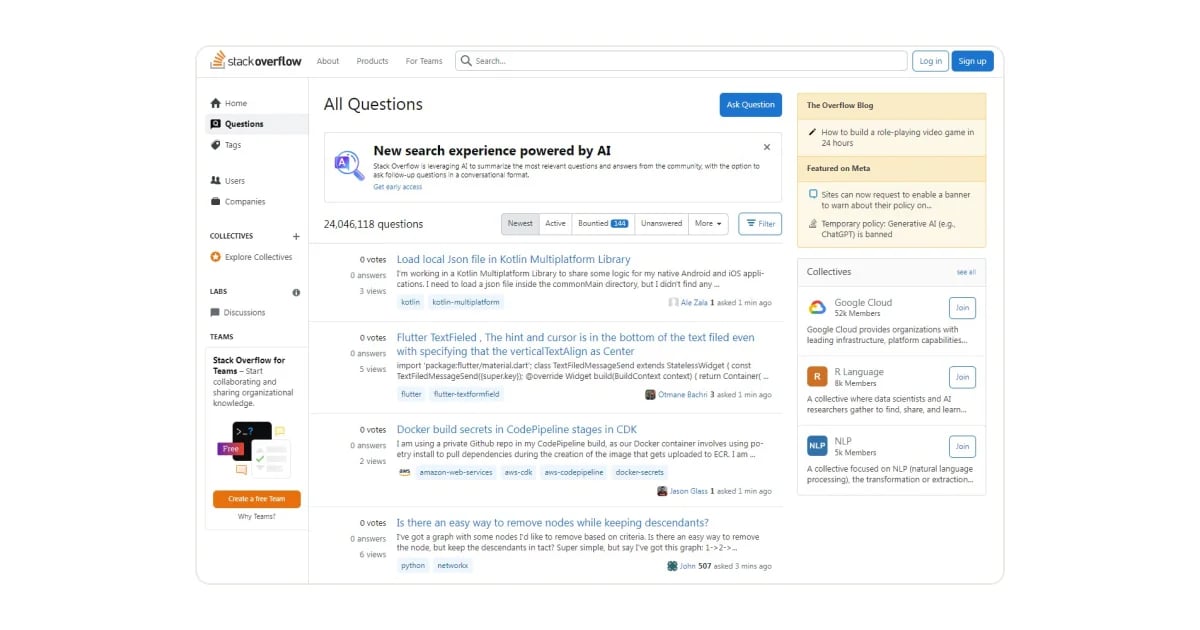The height and width of the screenshot is (630, 1200).
Task: Click the Ask Question button
Action: [x=750, y=104]
